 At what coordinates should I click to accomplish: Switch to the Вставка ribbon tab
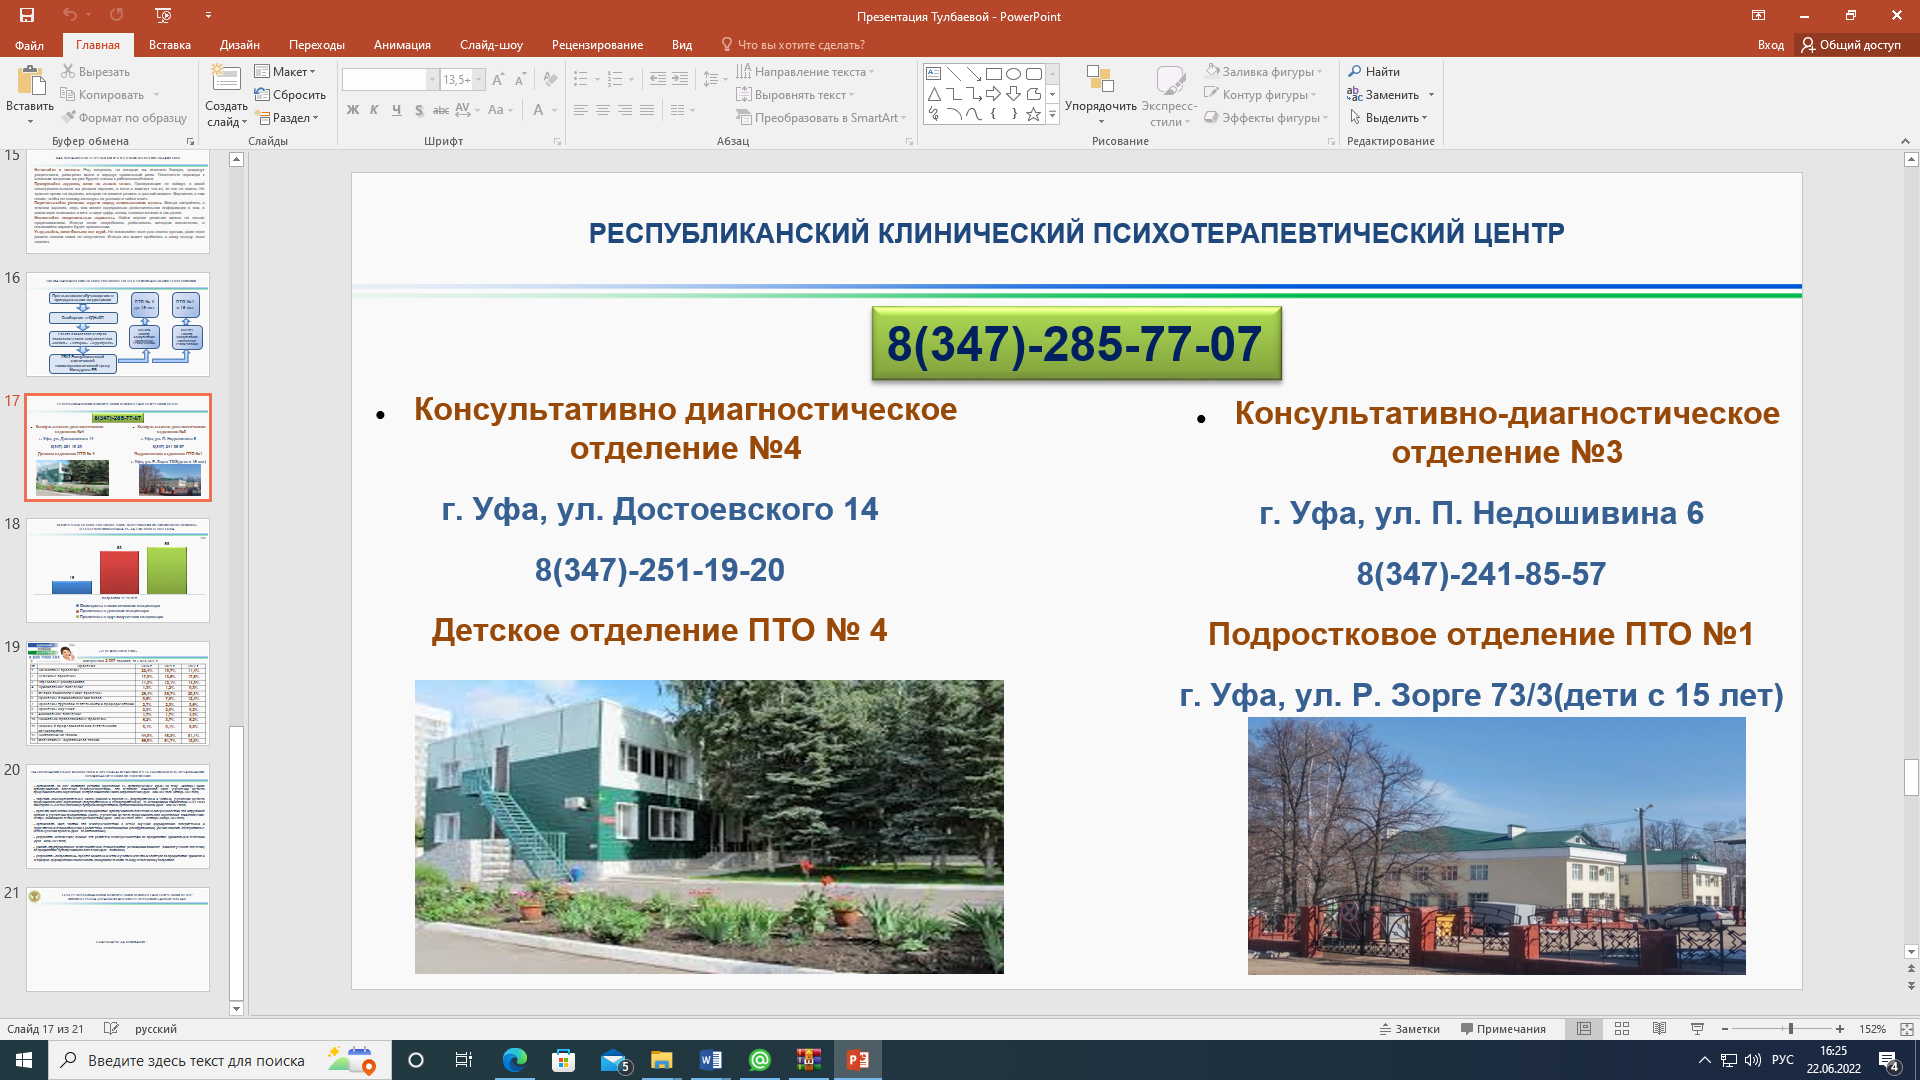tap(169, 45)
